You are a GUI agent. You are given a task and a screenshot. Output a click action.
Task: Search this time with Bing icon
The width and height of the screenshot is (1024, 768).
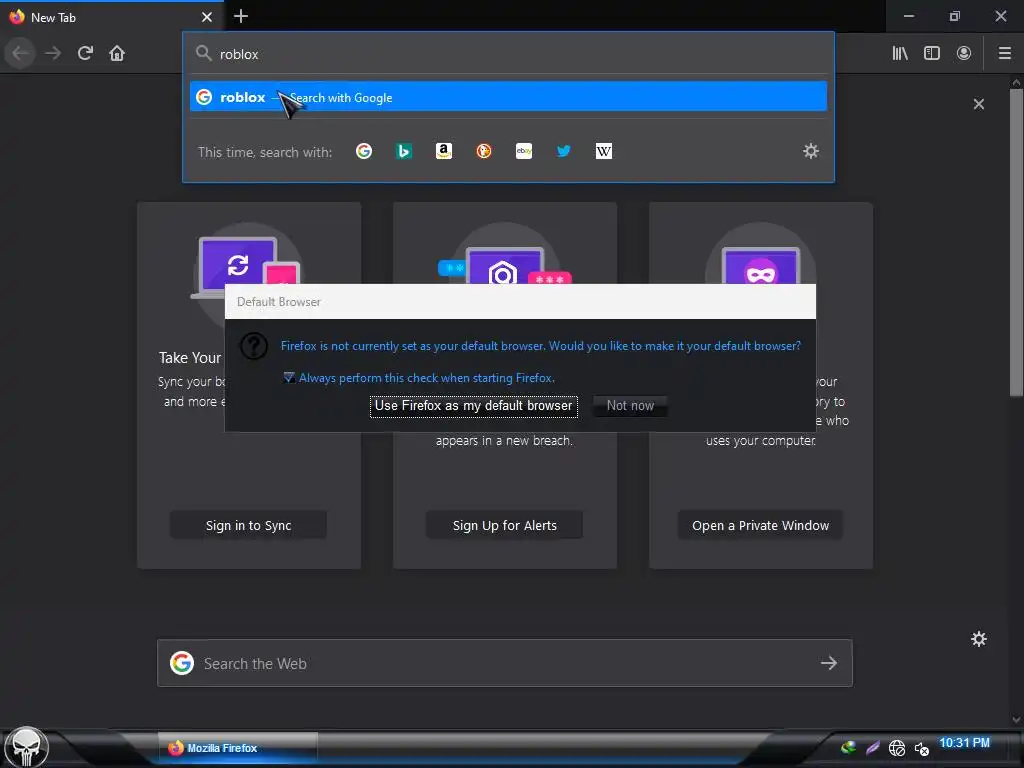[404, 152]
